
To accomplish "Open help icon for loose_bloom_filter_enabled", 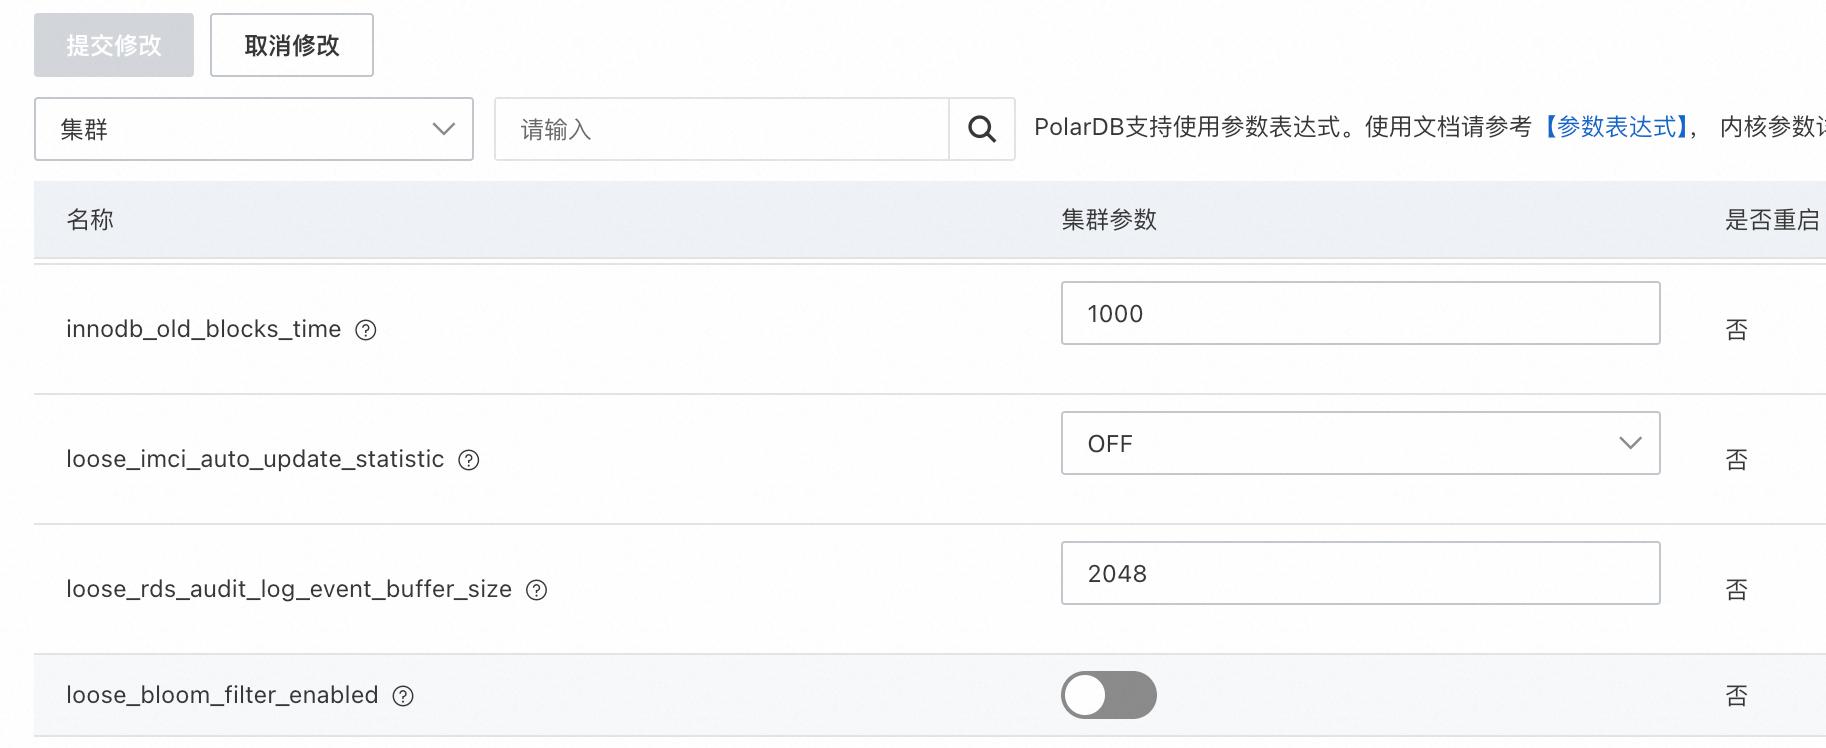I will point(403,696).
